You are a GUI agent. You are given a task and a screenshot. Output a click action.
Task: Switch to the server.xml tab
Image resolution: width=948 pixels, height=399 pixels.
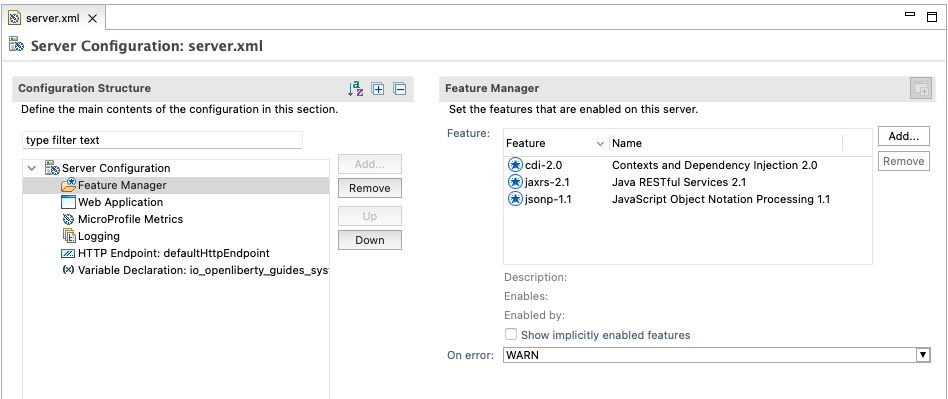pyautogui.click(x=53, y=18)
